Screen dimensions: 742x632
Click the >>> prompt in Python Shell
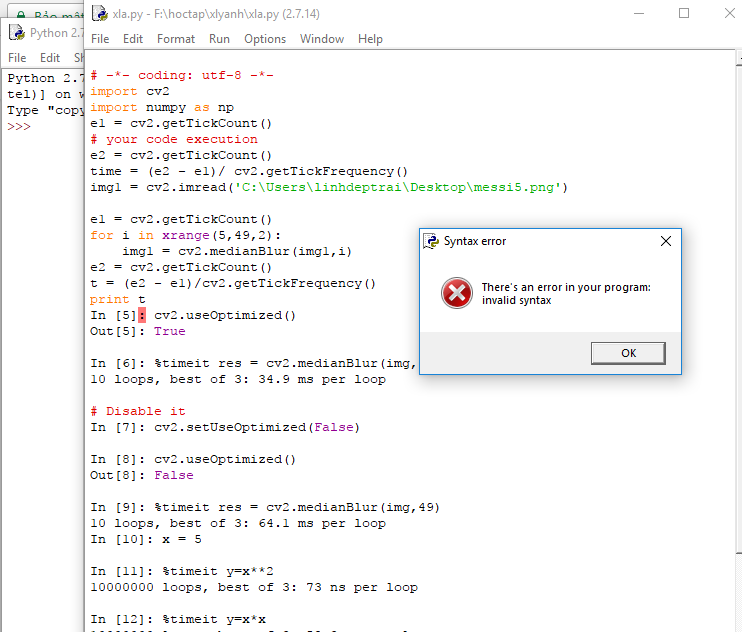coord(19,127)
